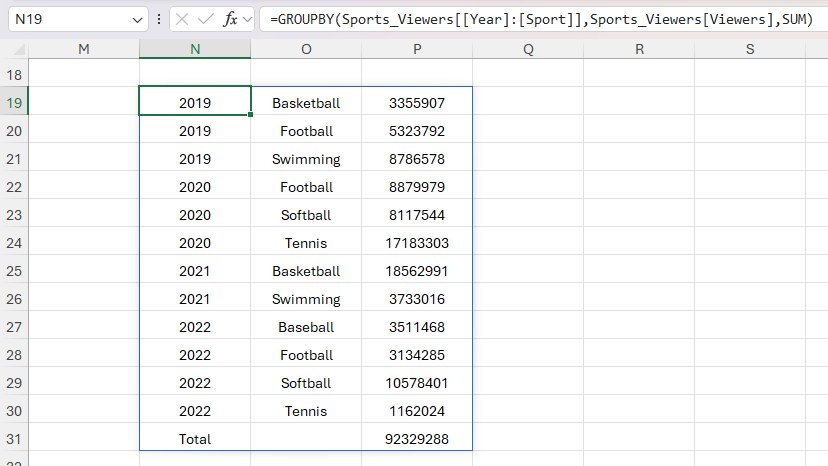Select row 31 header
This screenshot has width=828, height=466.
[x=14, y=439]
